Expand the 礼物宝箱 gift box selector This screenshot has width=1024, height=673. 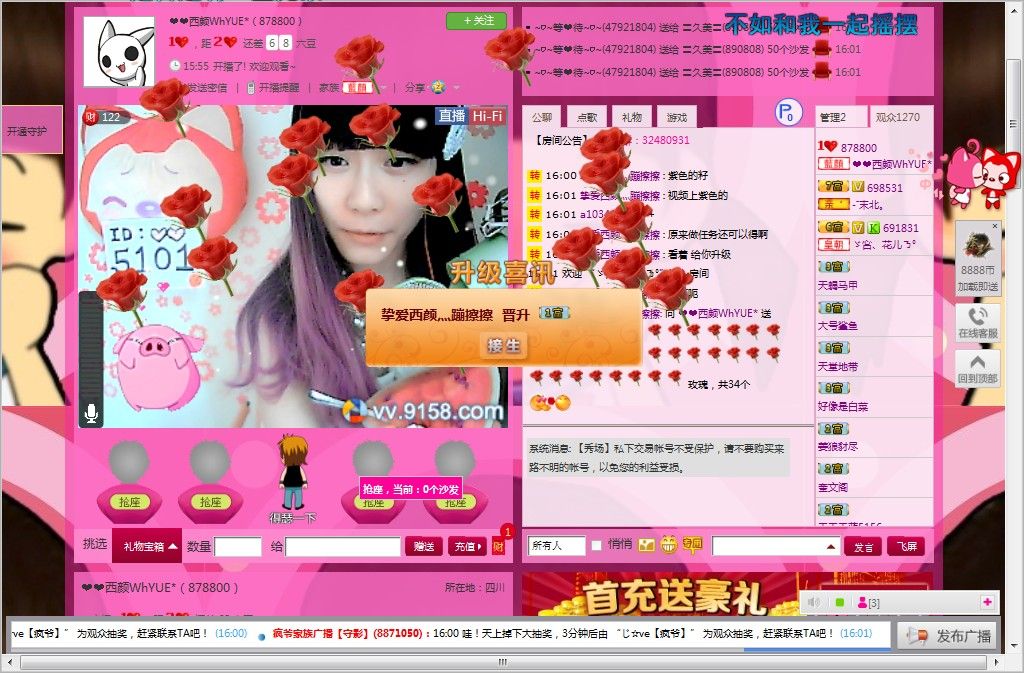pyautogui.click(x=148, y=546)
